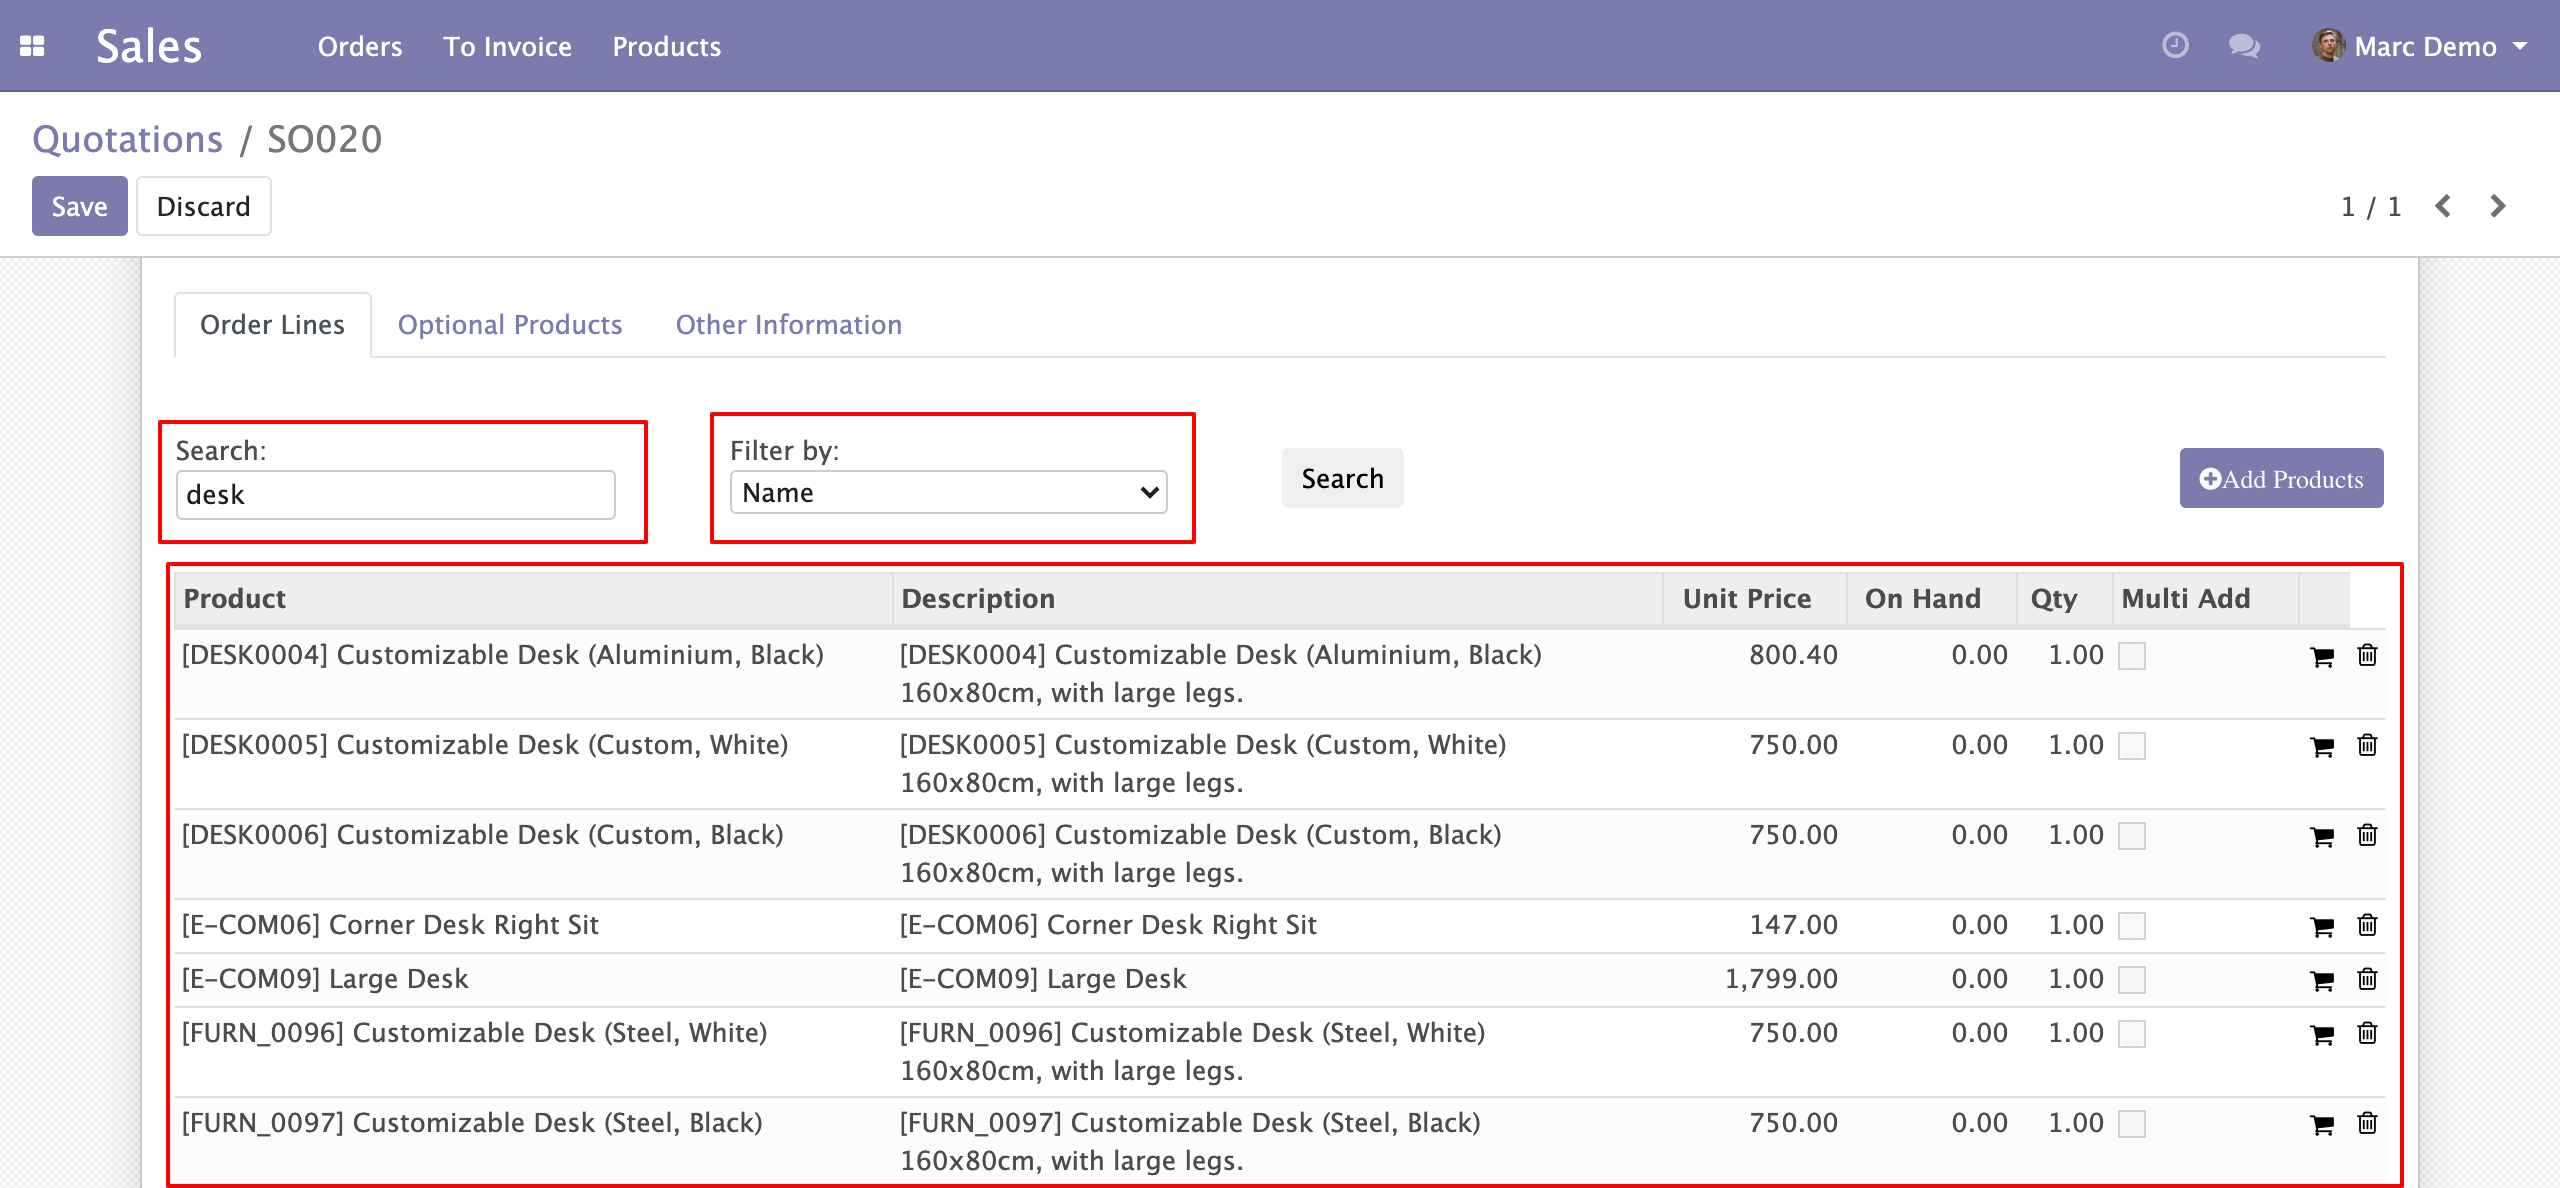2560x1188 pixels.
Task: Check Multi Add for DESK0004 Aluminium Black
Action: pos(2132,656)
